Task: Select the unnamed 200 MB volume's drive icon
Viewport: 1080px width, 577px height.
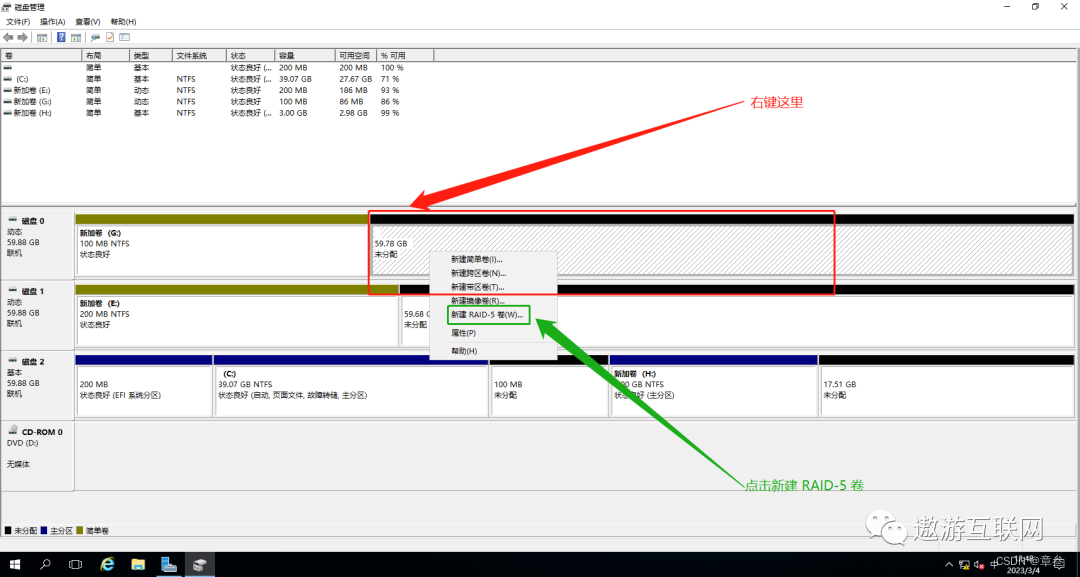Action: click(8, 68)
